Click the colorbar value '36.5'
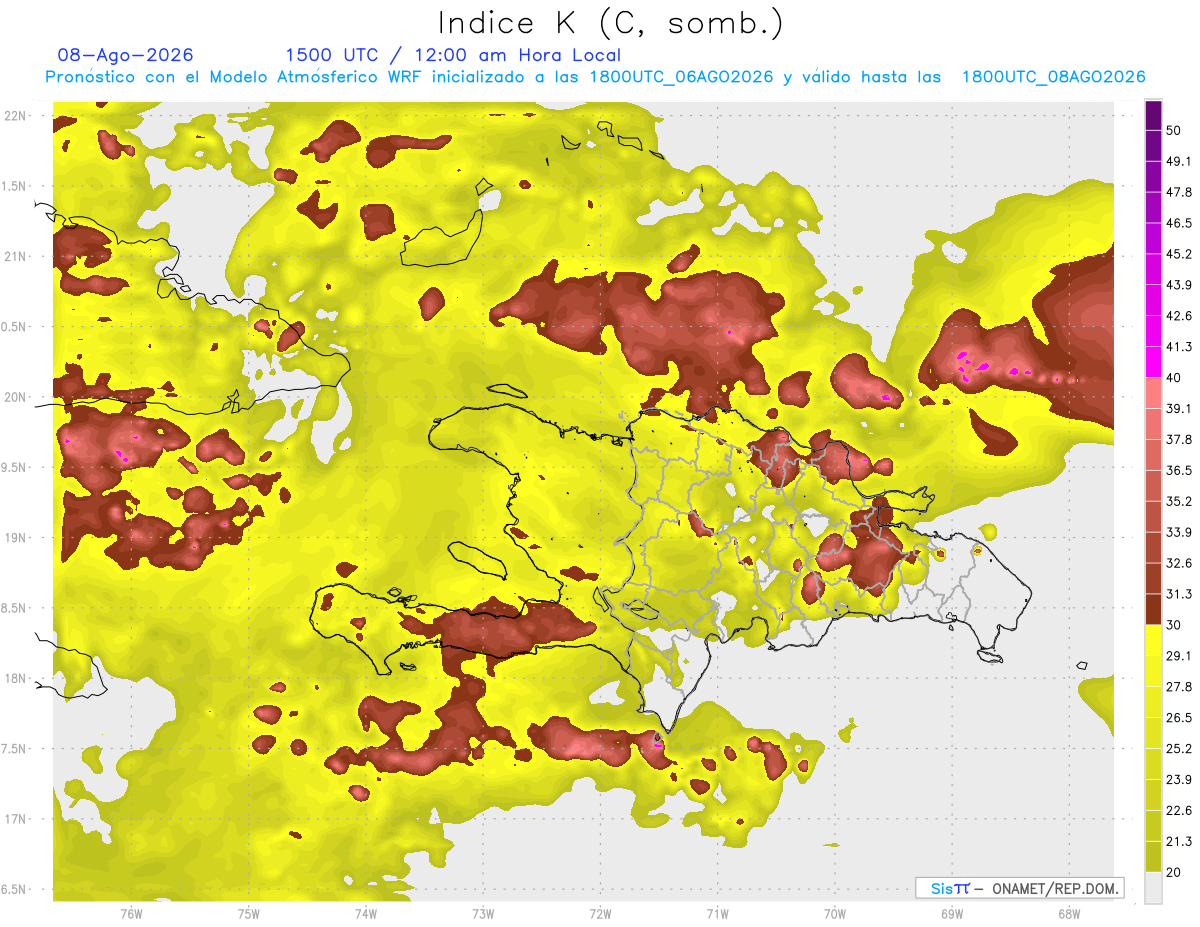 click(1179, 470)
